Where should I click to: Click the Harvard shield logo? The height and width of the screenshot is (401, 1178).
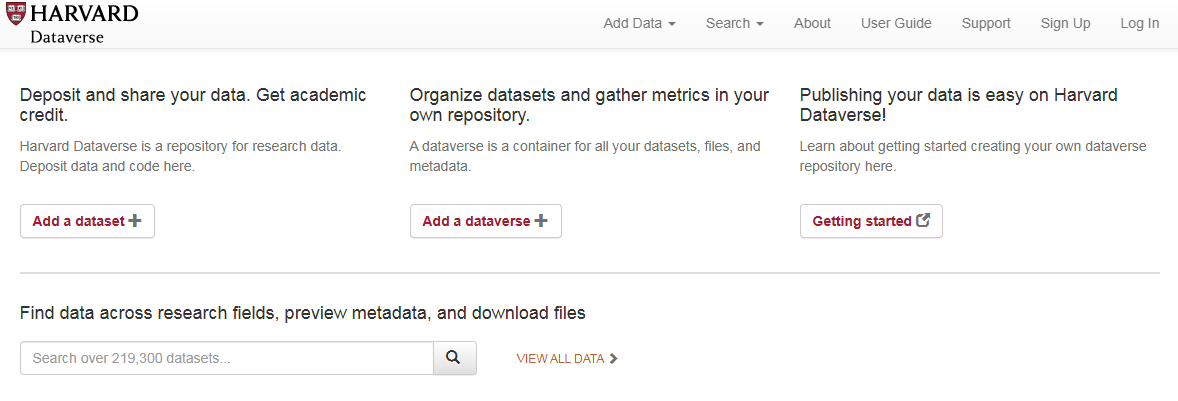[x=16, y=13]
